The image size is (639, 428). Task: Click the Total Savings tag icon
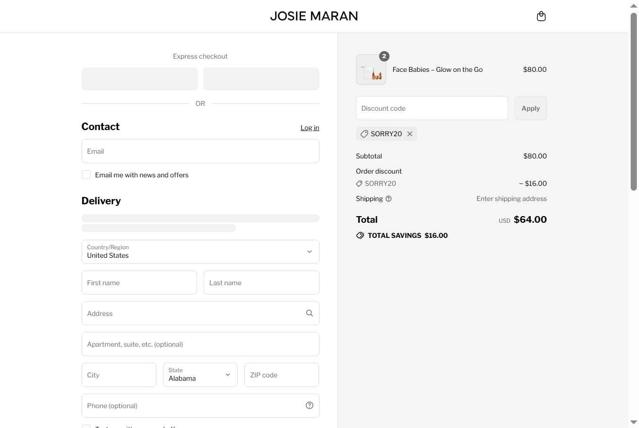click(x=360, y=236)
